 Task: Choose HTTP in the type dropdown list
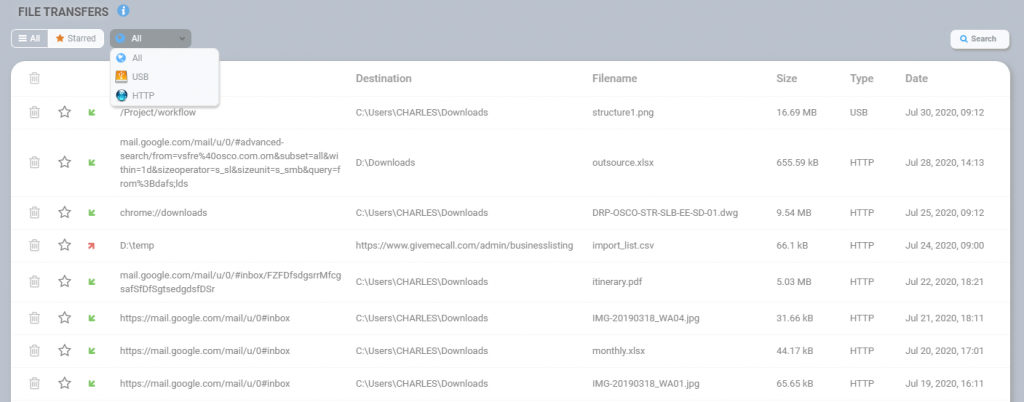click(165, 95)
